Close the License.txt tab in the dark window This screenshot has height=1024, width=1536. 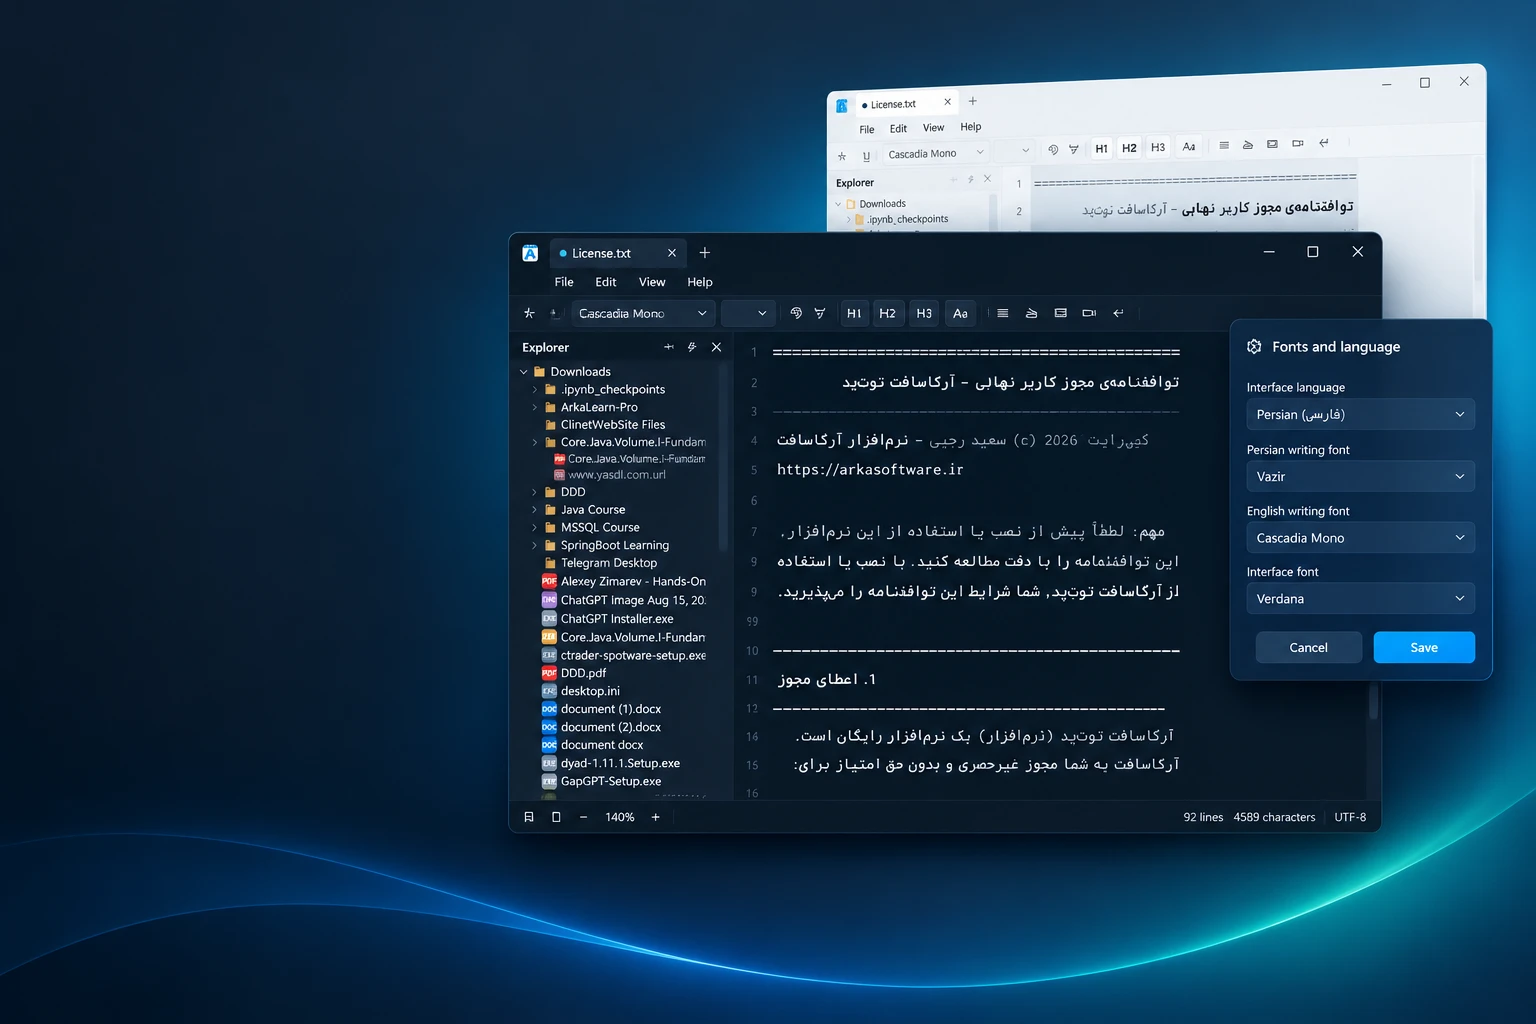tap(672, 253)
